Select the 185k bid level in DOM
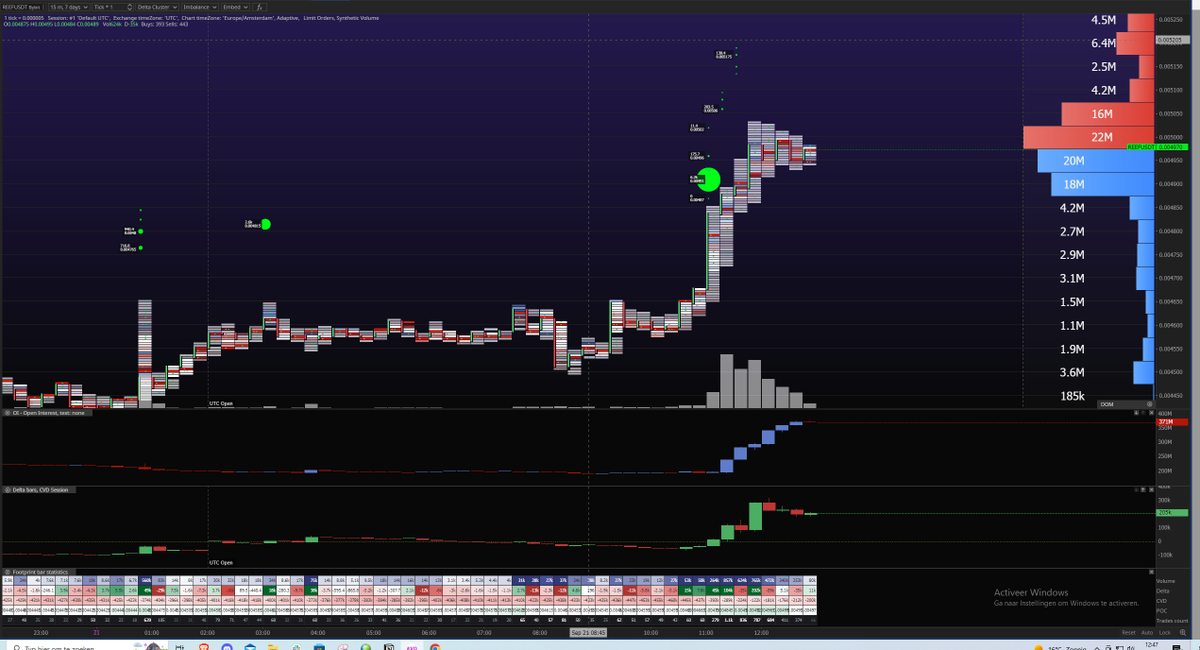Viewport: 1200px width, 650px height. point(1073,396)
